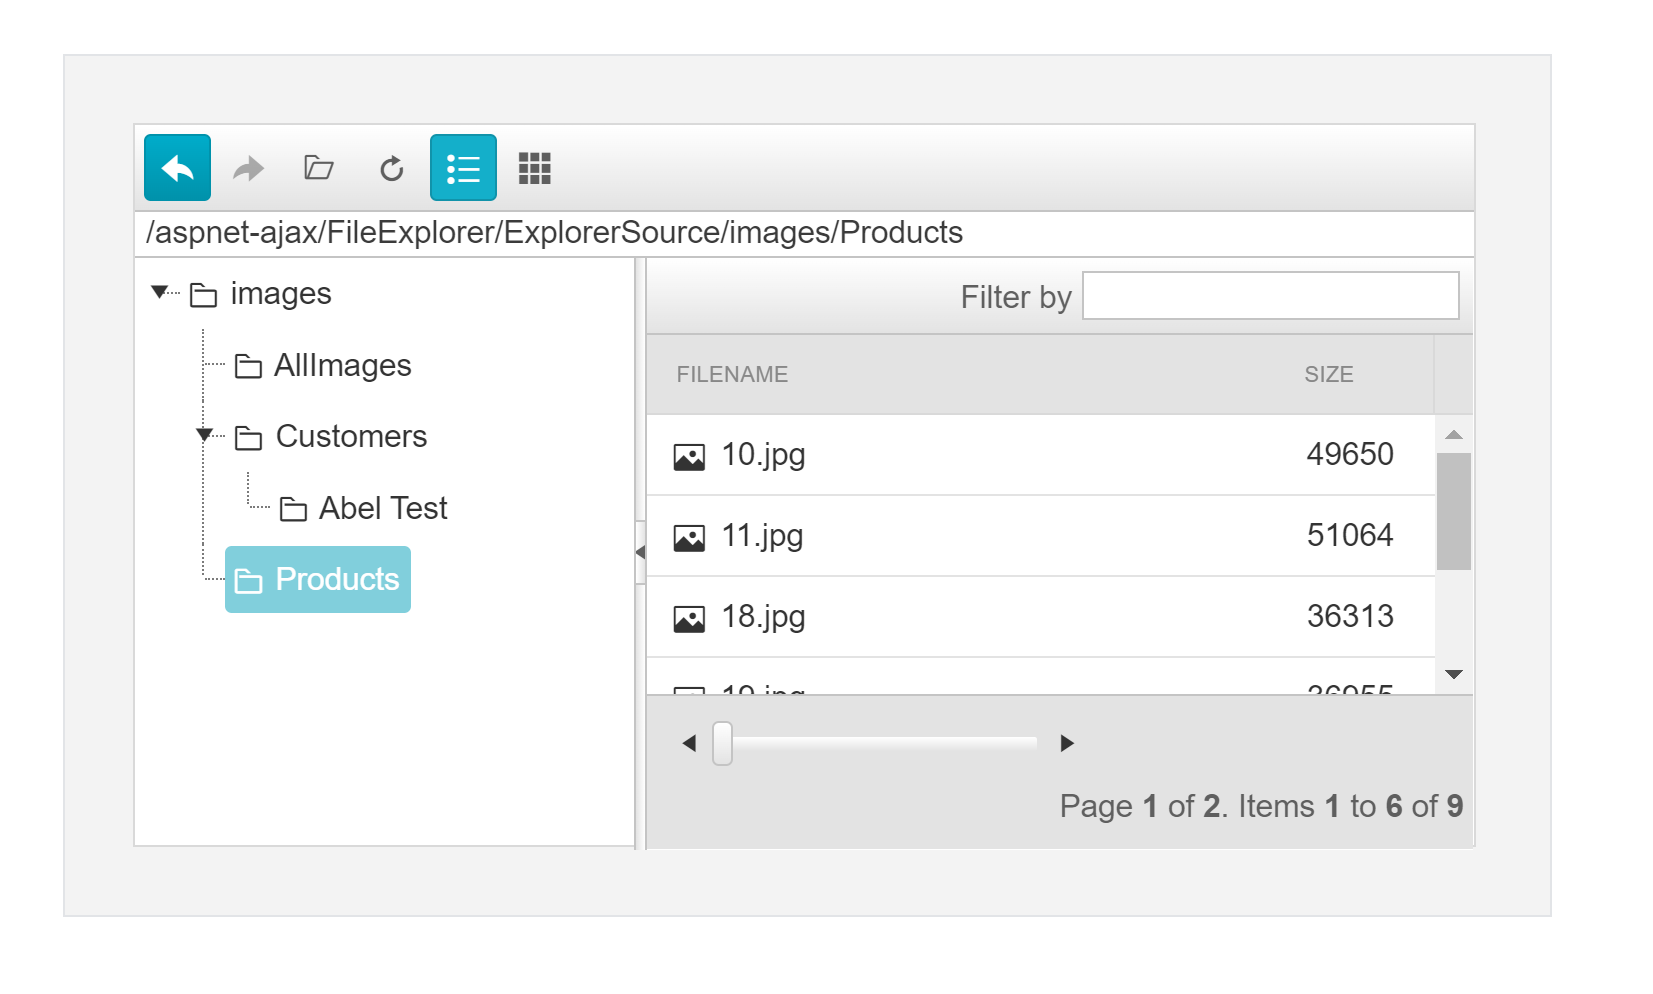Image resolution: width=1653 pixels, height=994 pixels.
Task: Collapse the tree pane with splitter arrow
Action: 640,552
